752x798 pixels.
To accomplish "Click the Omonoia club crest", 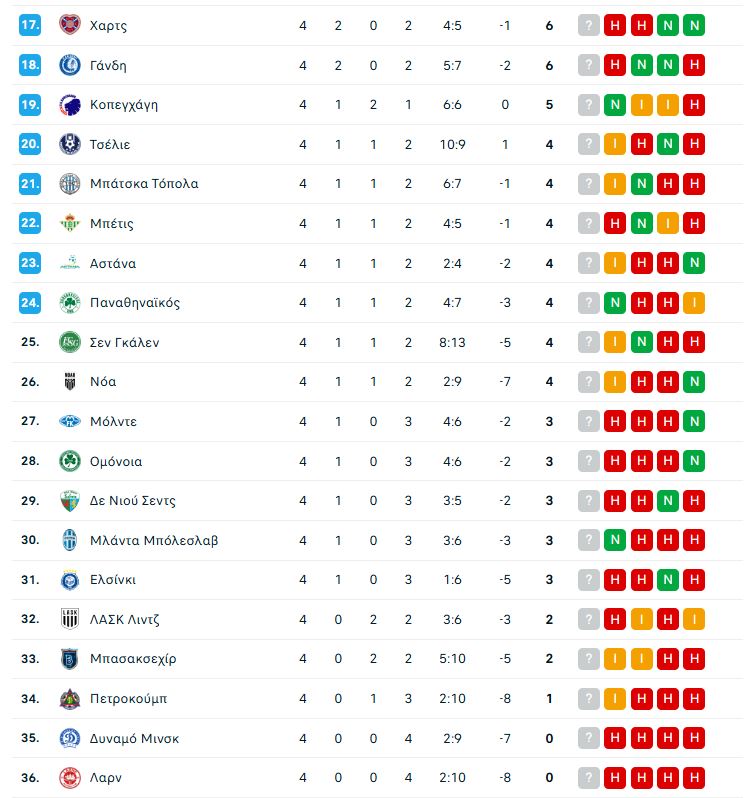I will point(70,461).
